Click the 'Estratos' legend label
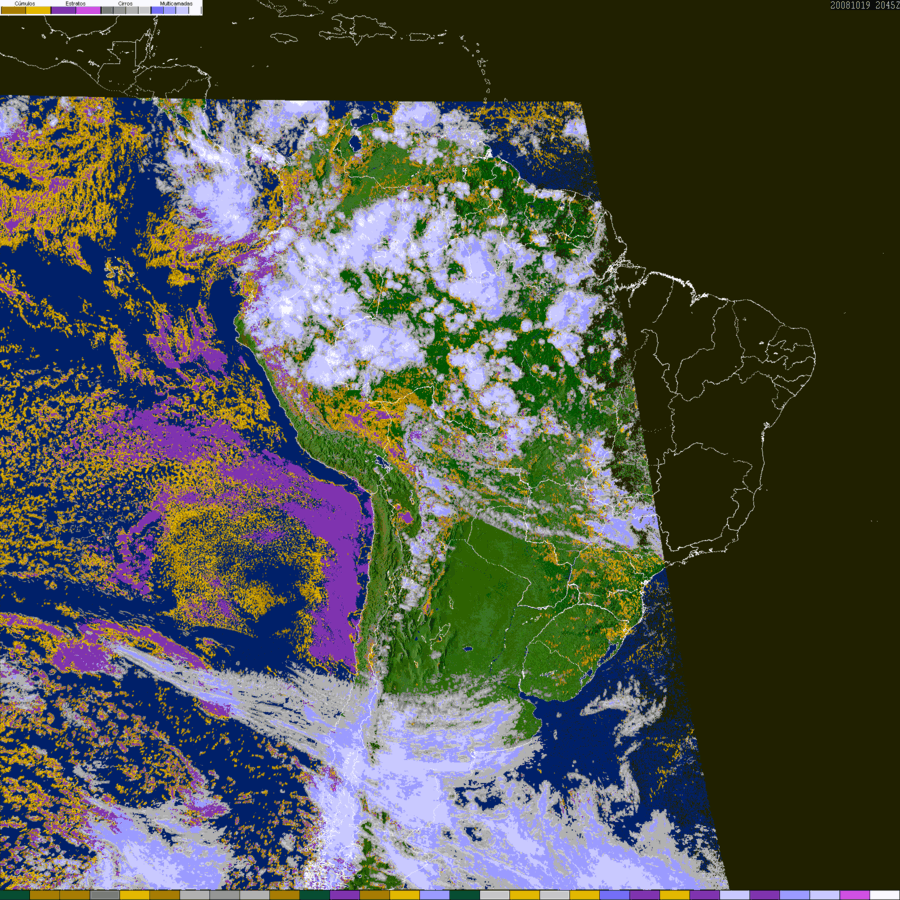 pos(76,3)
